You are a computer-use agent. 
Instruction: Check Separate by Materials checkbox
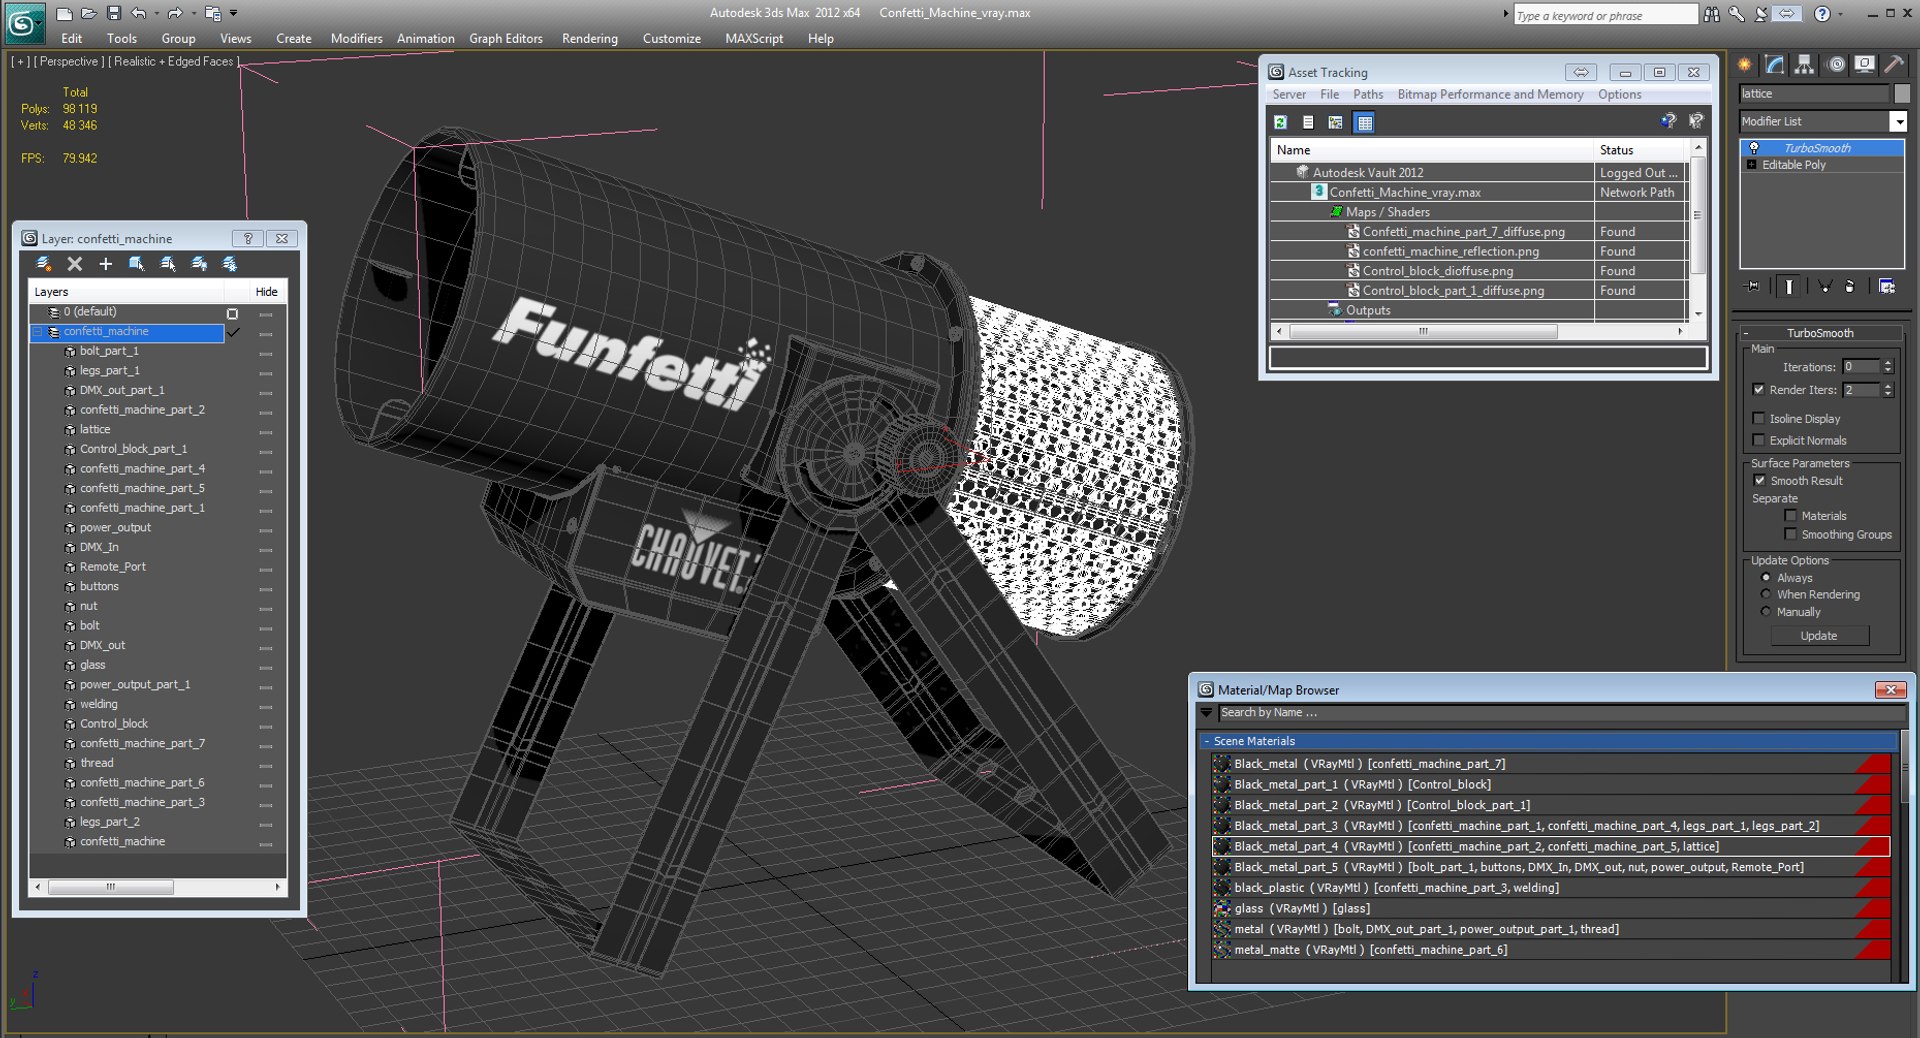pyautogui.click(x=1791, y=516)
